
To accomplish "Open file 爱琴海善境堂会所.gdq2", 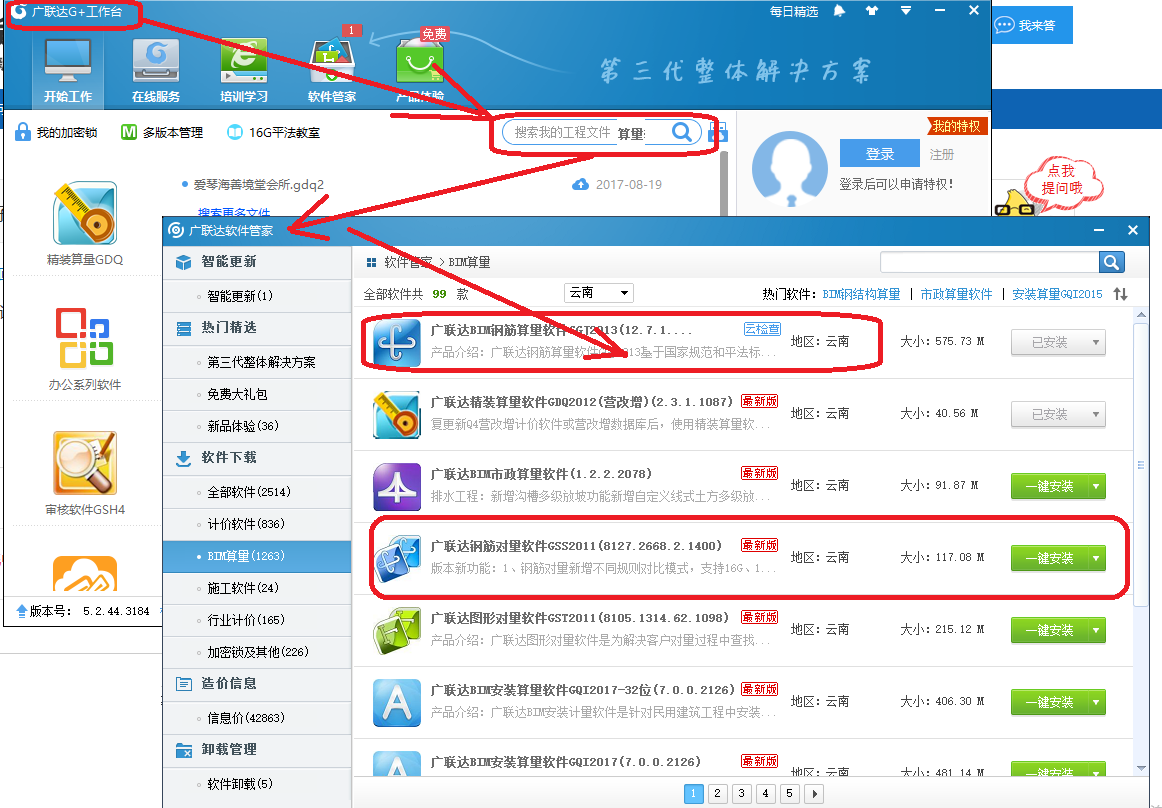I will pos(258,185).
